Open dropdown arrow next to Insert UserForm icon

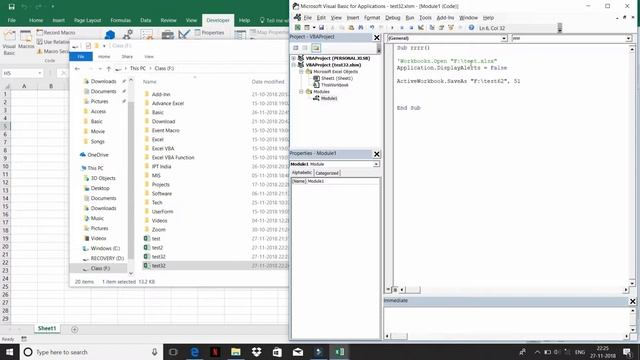point(314,28)
